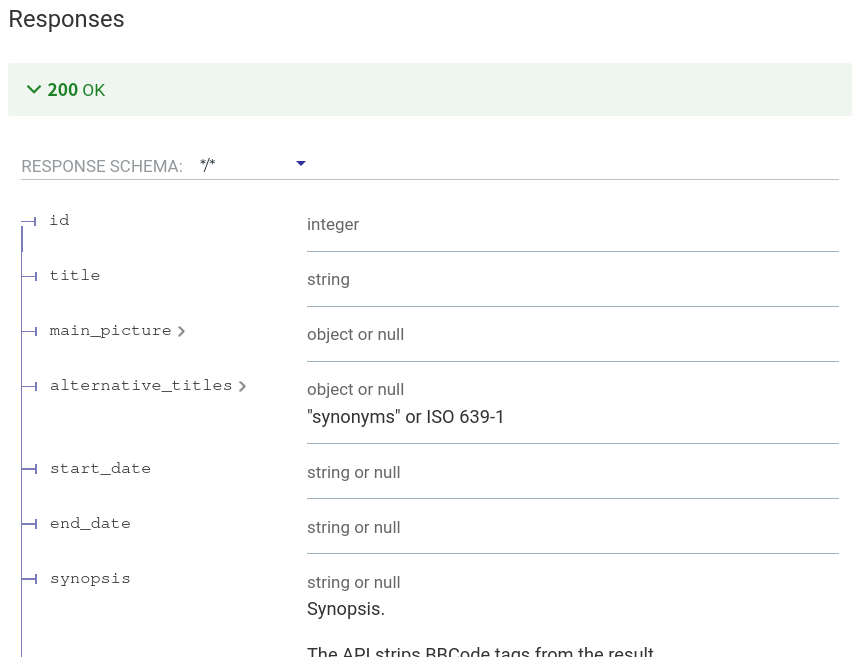863x657 pixels.
Task: Open the */* response schema content type dropdown
Action: click(x=250, y=165)
